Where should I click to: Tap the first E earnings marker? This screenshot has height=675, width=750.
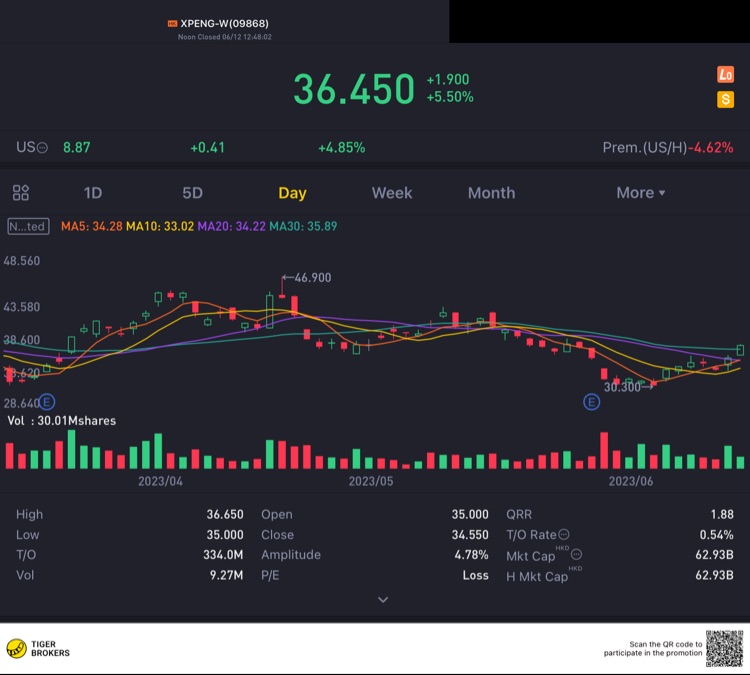[46, 402]
